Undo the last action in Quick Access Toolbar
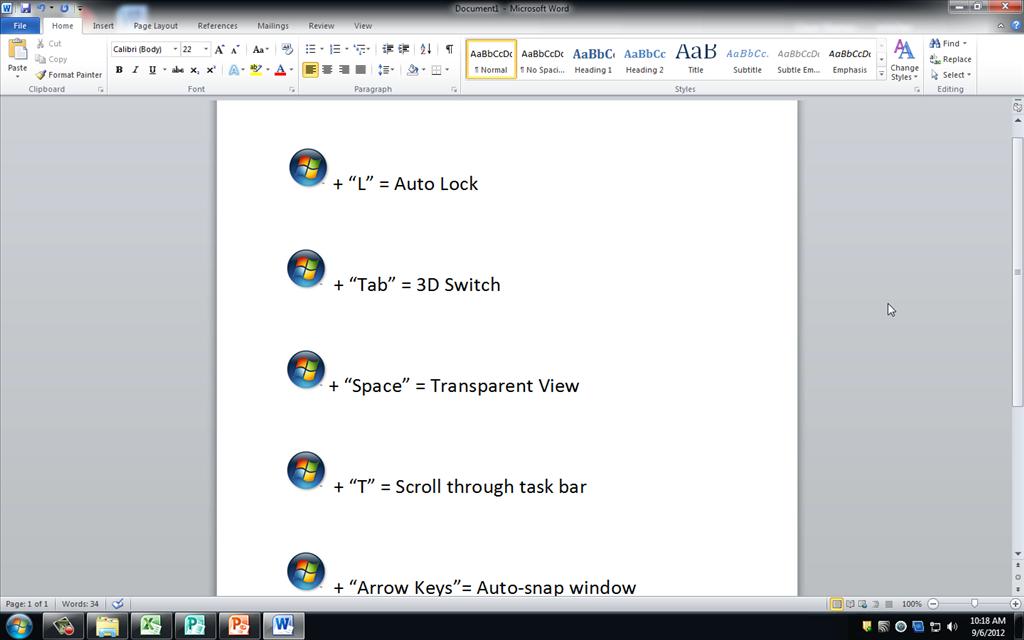This screenshot has height=640, width=1024. [42, 8]
